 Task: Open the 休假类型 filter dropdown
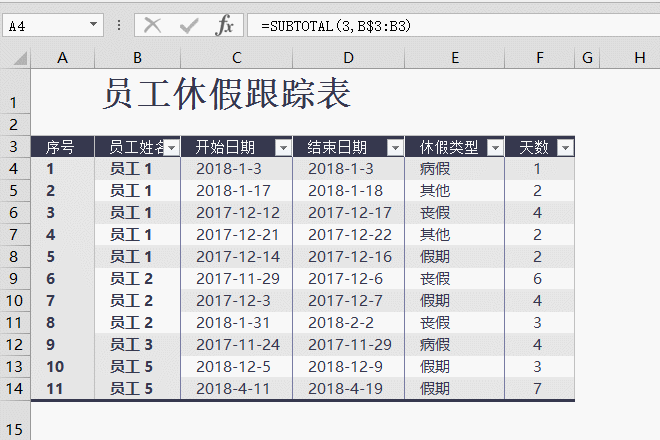[495, 148]
